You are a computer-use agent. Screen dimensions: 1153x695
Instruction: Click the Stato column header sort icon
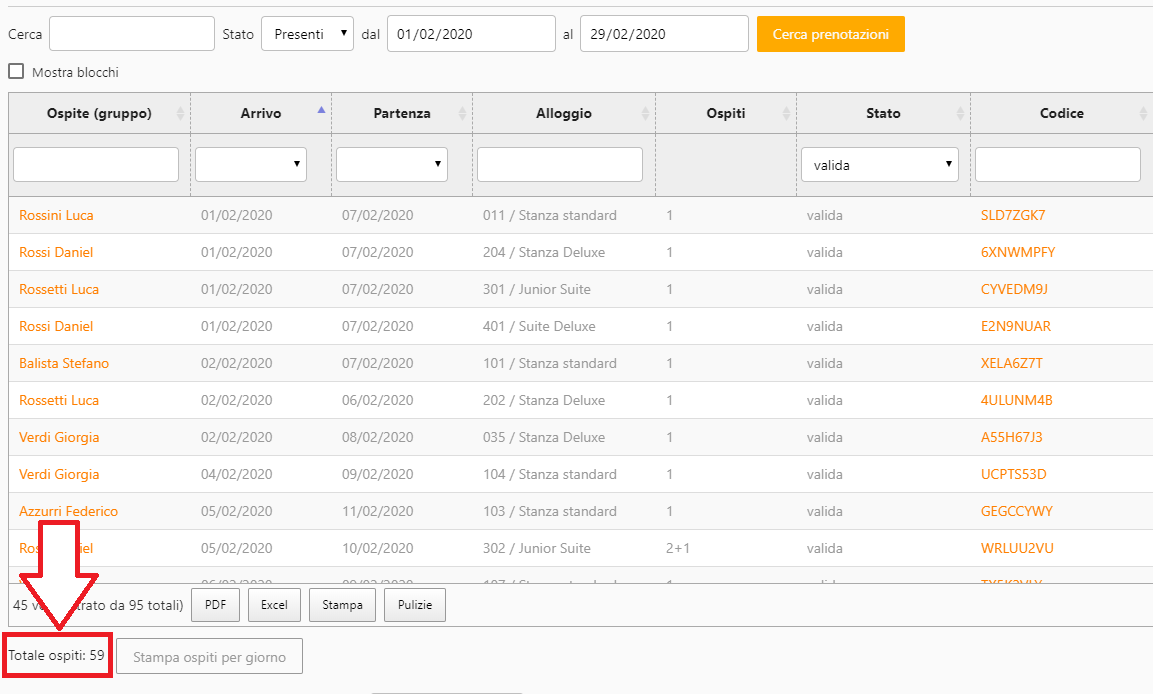coord(960,114)
